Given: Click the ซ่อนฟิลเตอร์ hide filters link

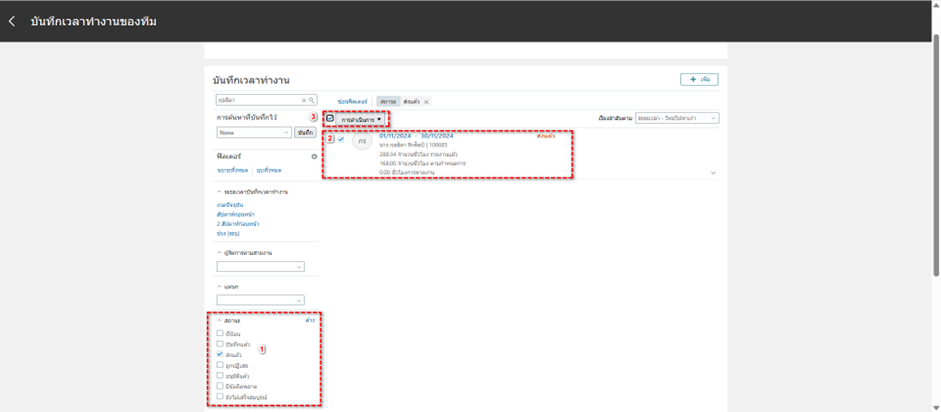Looking at the screenshot, I should (352, 102).
